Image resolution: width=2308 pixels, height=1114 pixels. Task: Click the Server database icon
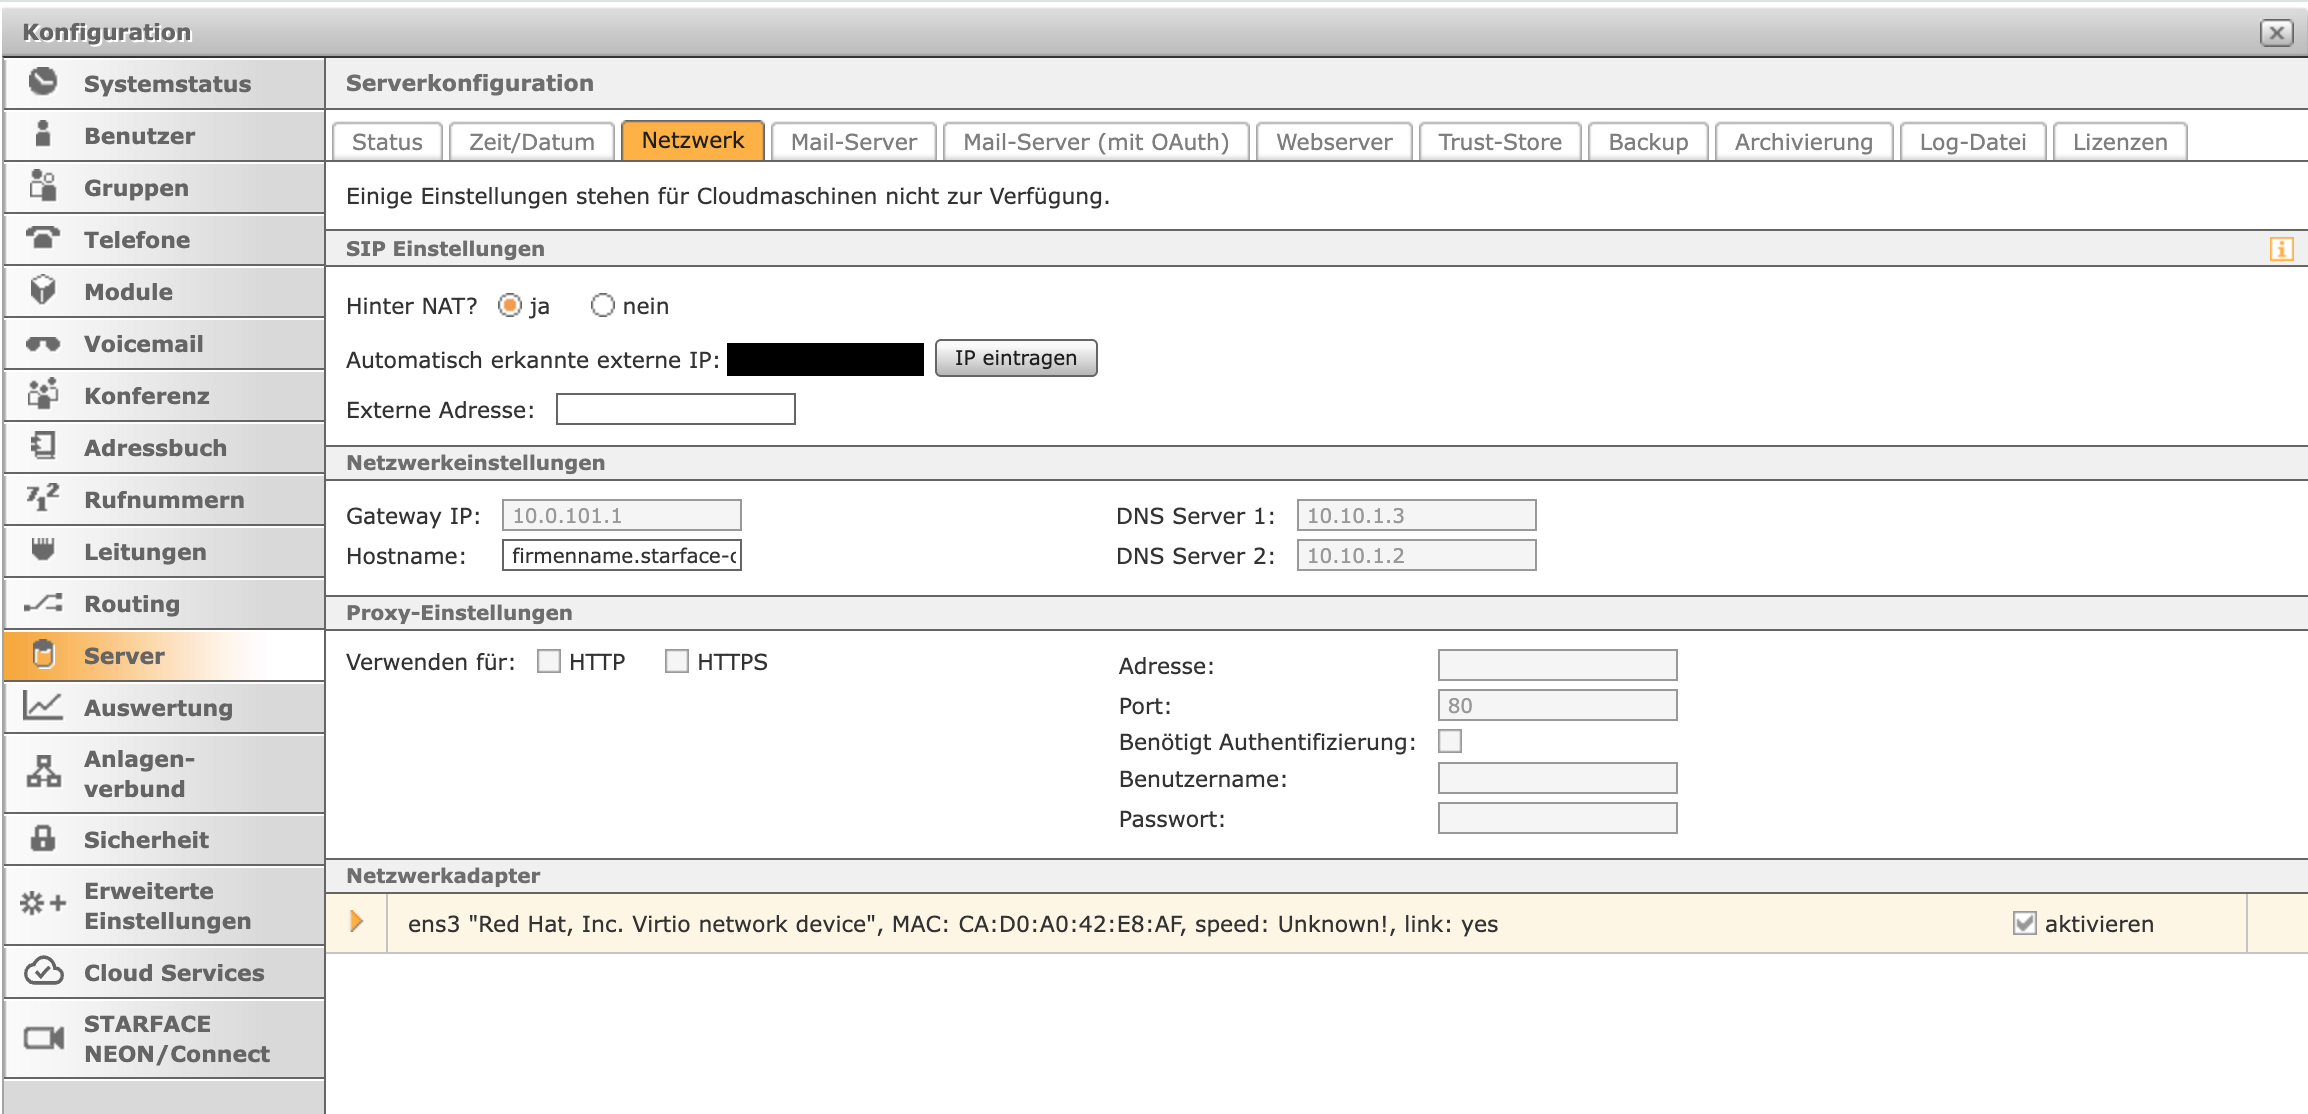[43, 654]
